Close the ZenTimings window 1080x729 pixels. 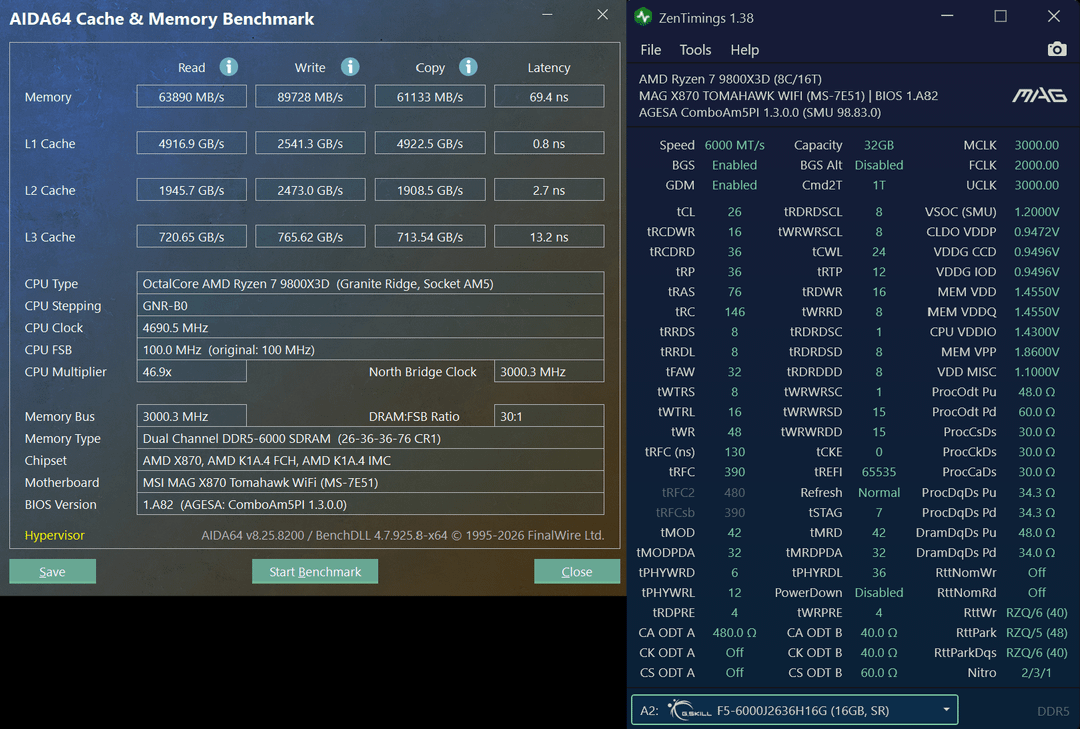pos(1053,16)
